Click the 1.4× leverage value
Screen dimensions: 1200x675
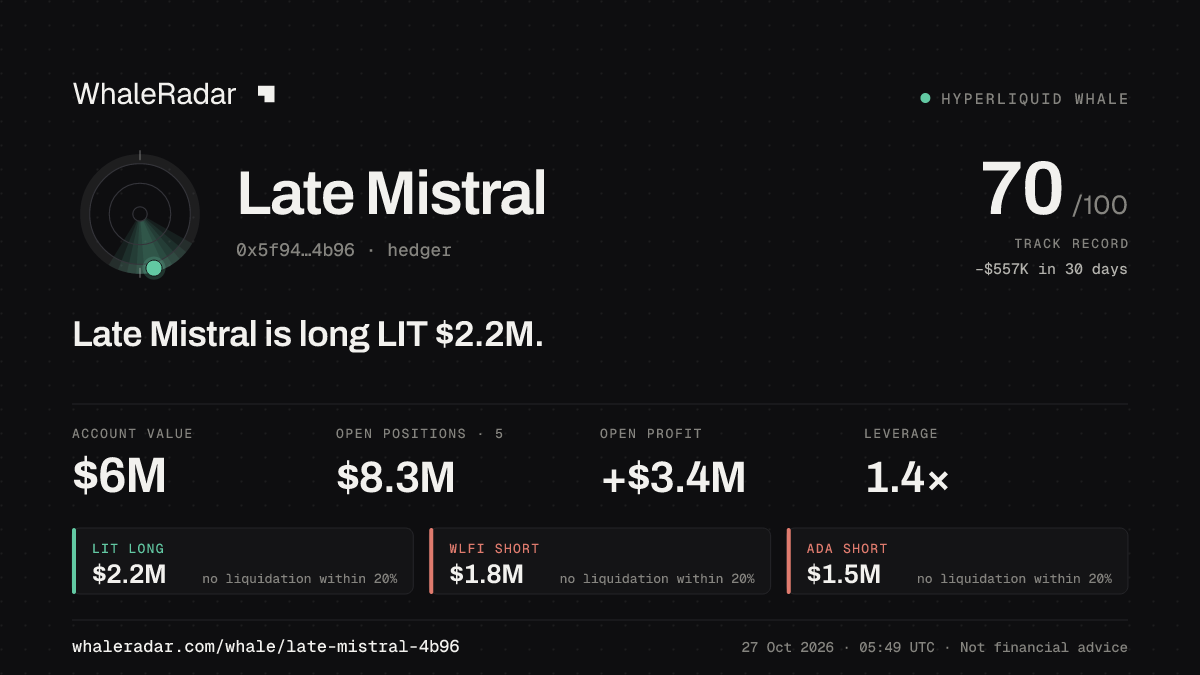(906, 477)
